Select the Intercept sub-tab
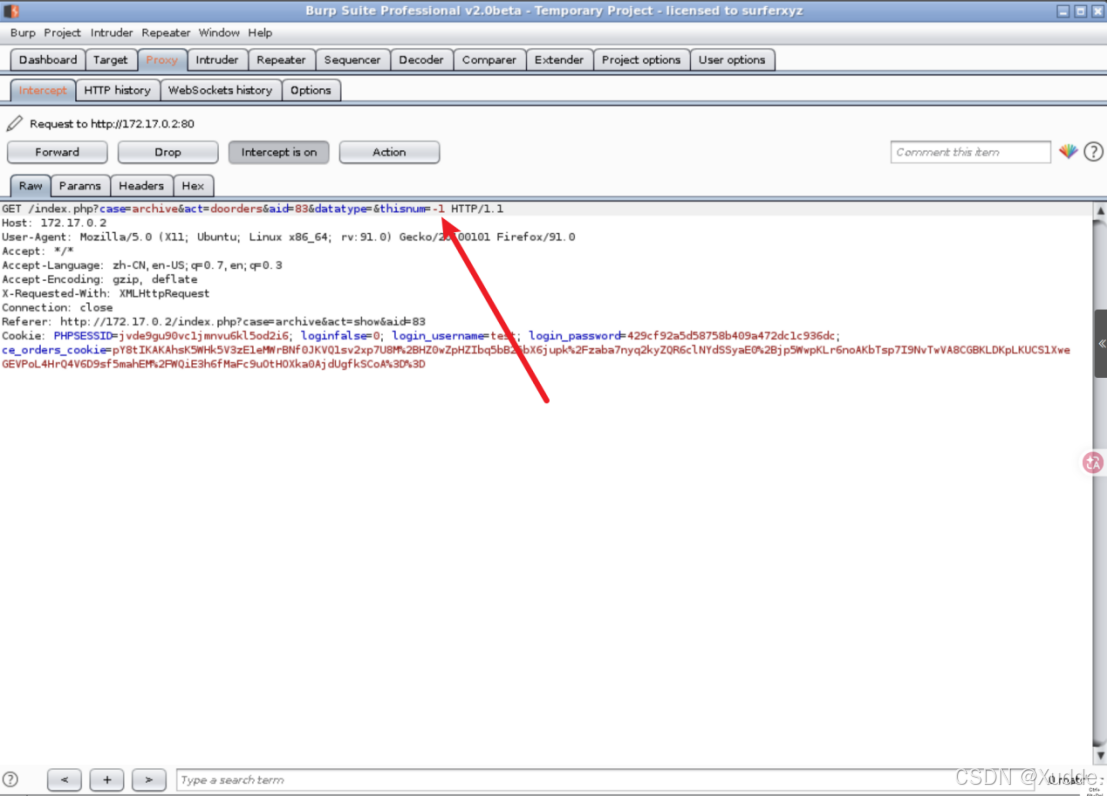 tap(42, 90)
